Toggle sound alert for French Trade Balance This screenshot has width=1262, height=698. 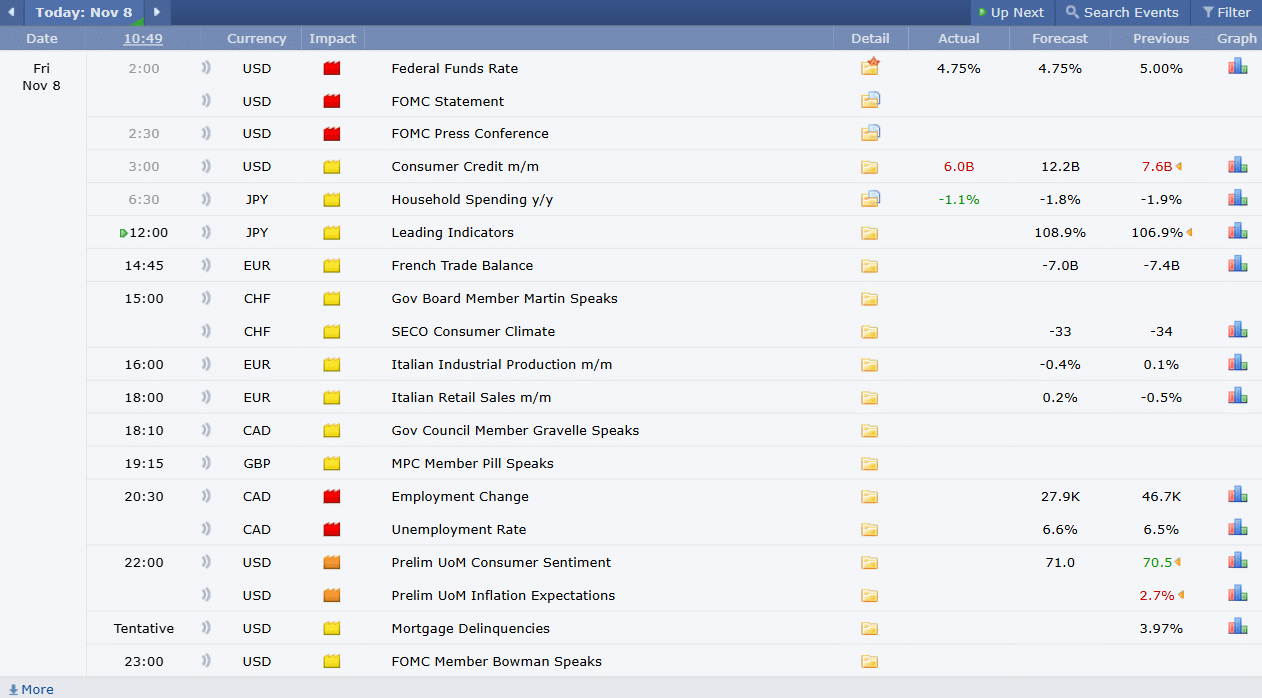[x=206, y=265]
